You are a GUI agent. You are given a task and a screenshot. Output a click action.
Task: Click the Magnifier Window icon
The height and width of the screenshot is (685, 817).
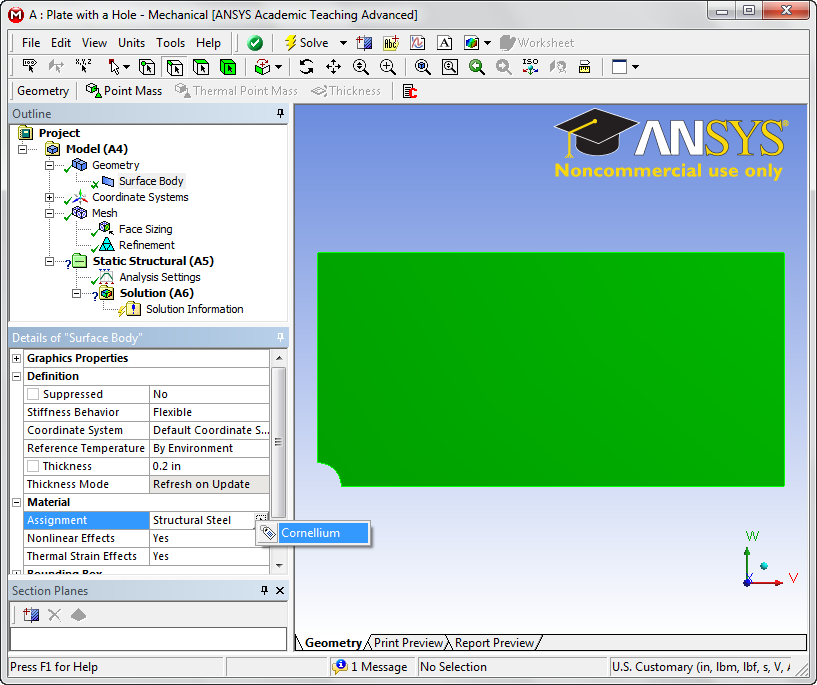pos(450,67)
